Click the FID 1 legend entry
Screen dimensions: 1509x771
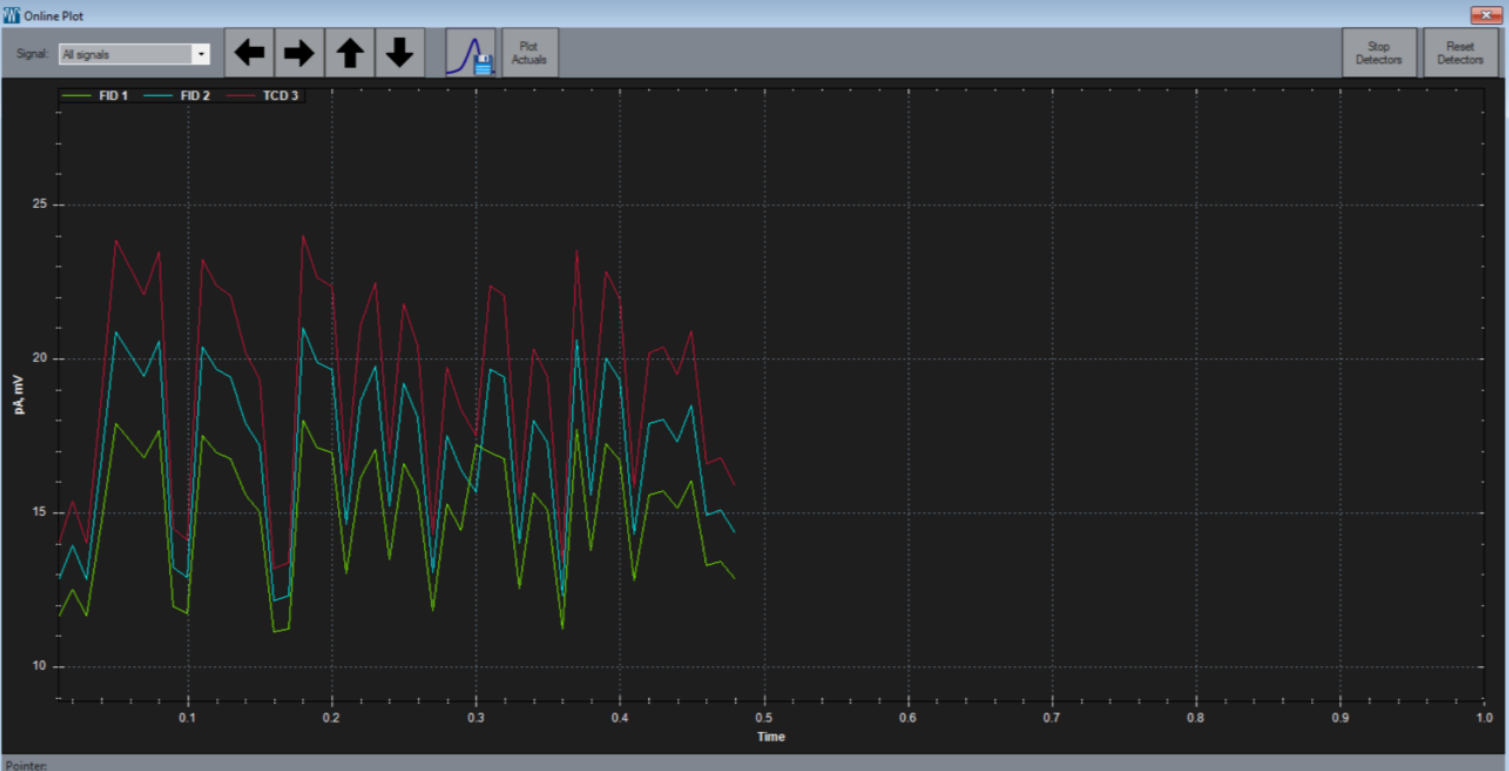[96, 96]
